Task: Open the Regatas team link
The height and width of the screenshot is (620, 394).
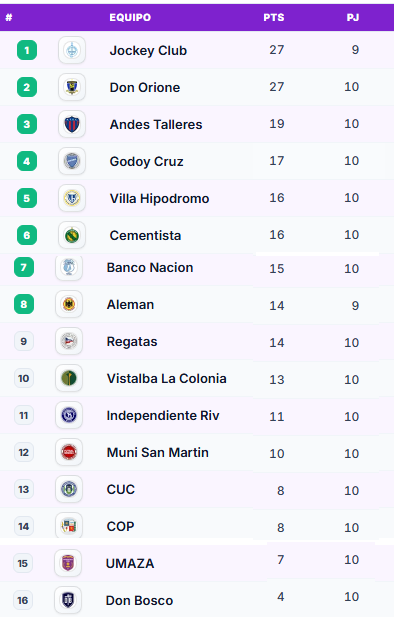Action: [x=132, y=342]
